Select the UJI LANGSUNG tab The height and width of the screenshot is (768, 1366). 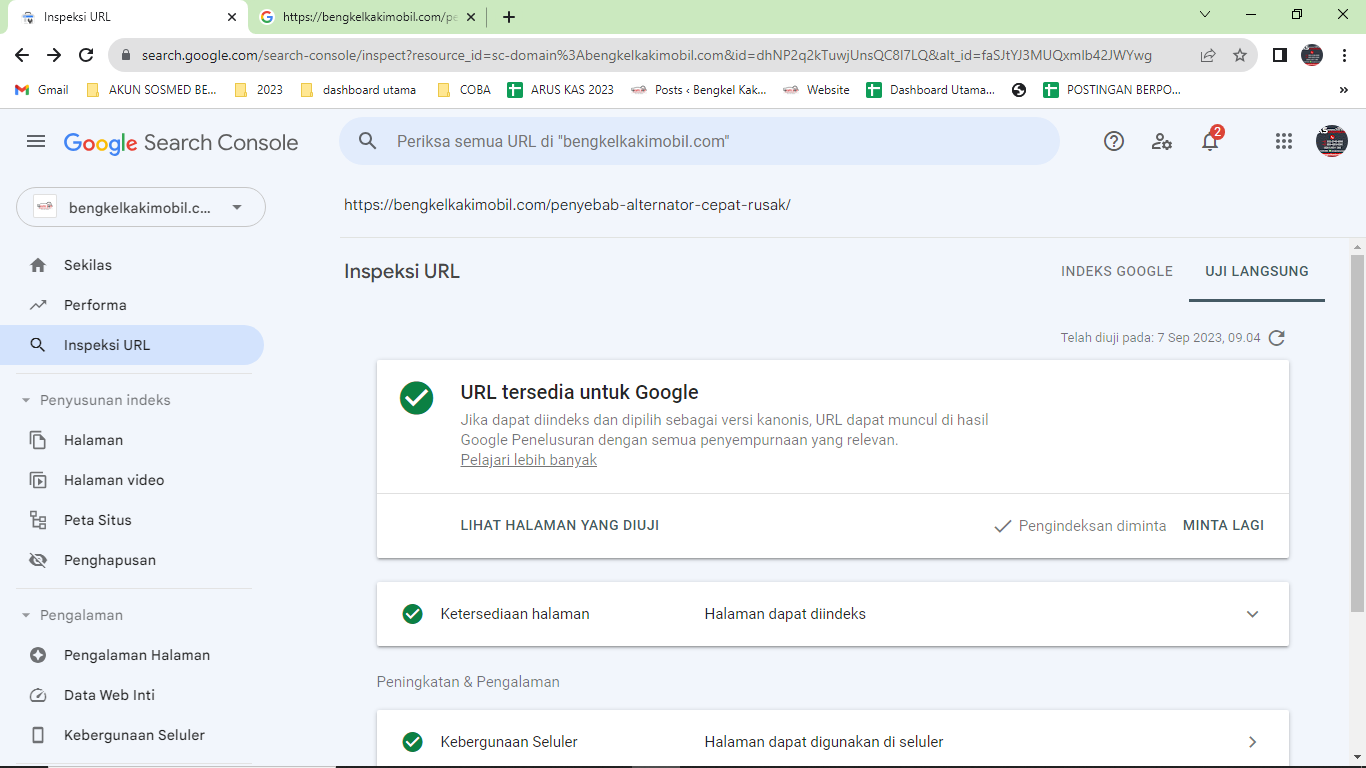tap(1257, 271)
